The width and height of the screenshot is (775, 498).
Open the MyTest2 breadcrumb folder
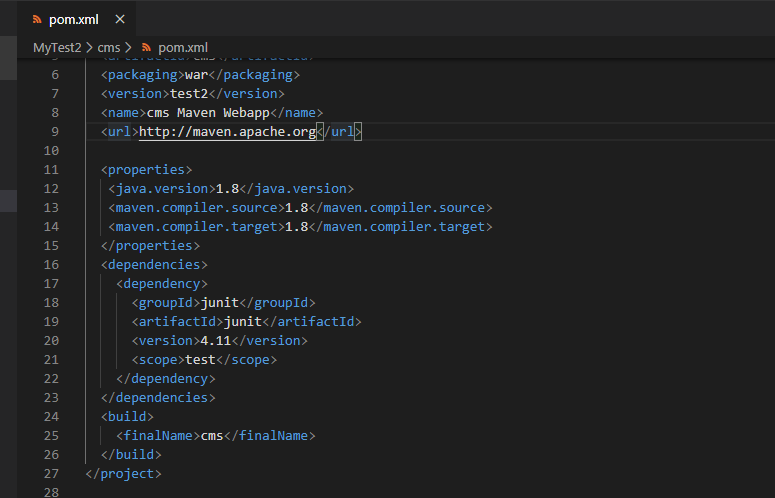[56, 47]
